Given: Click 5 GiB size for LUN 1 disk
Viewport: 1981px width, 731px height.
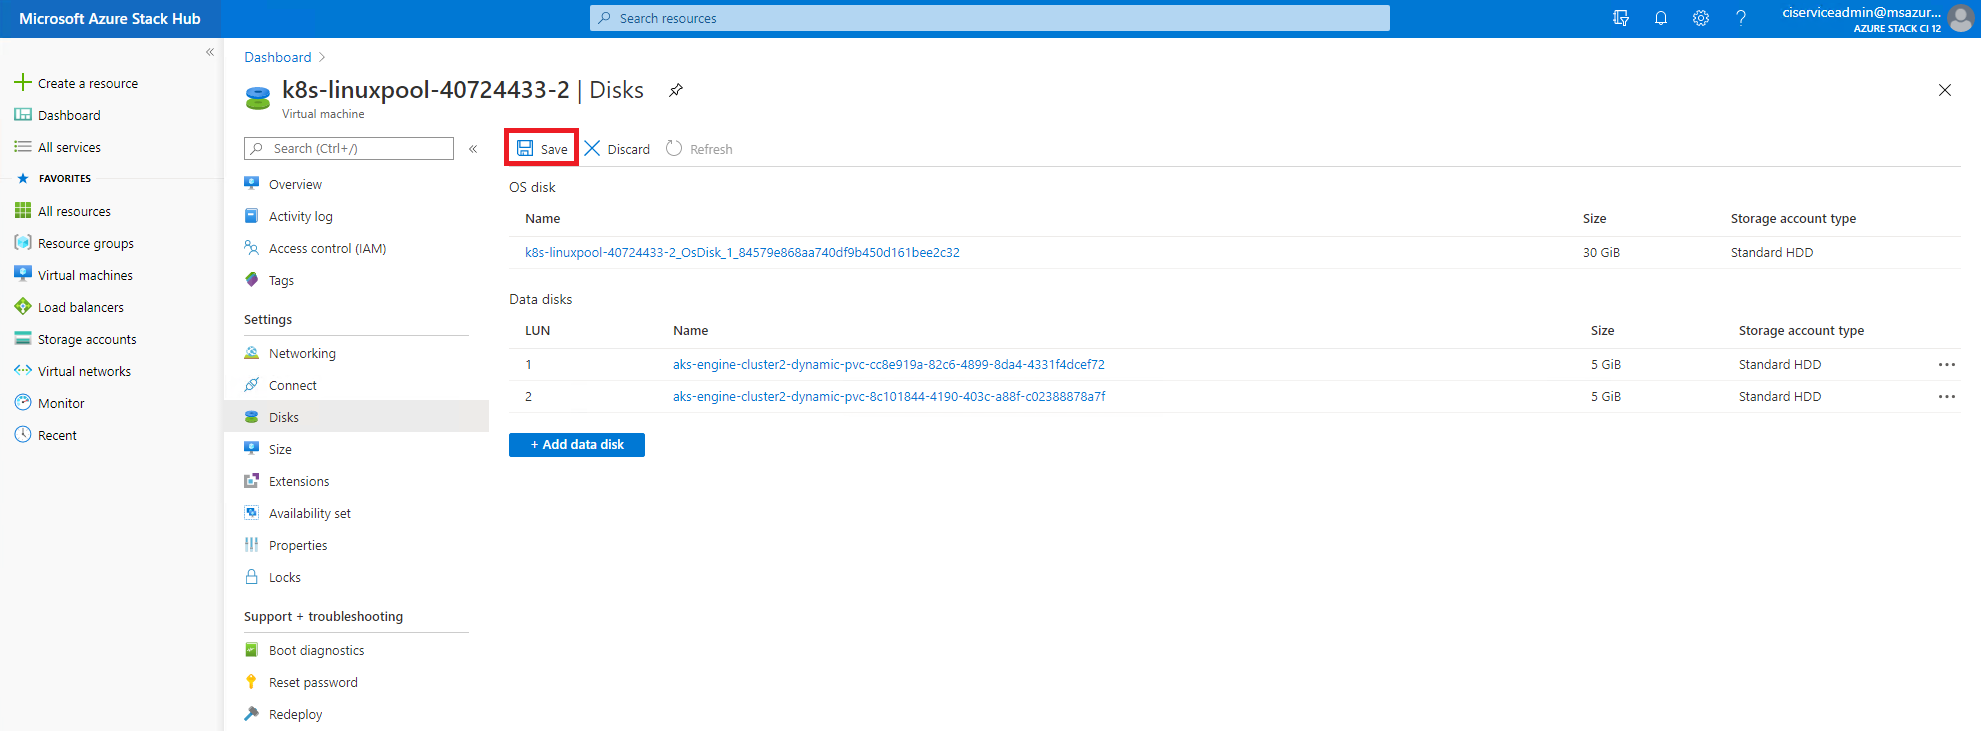Looking at the screenshot, I should tap(1606, 364).
